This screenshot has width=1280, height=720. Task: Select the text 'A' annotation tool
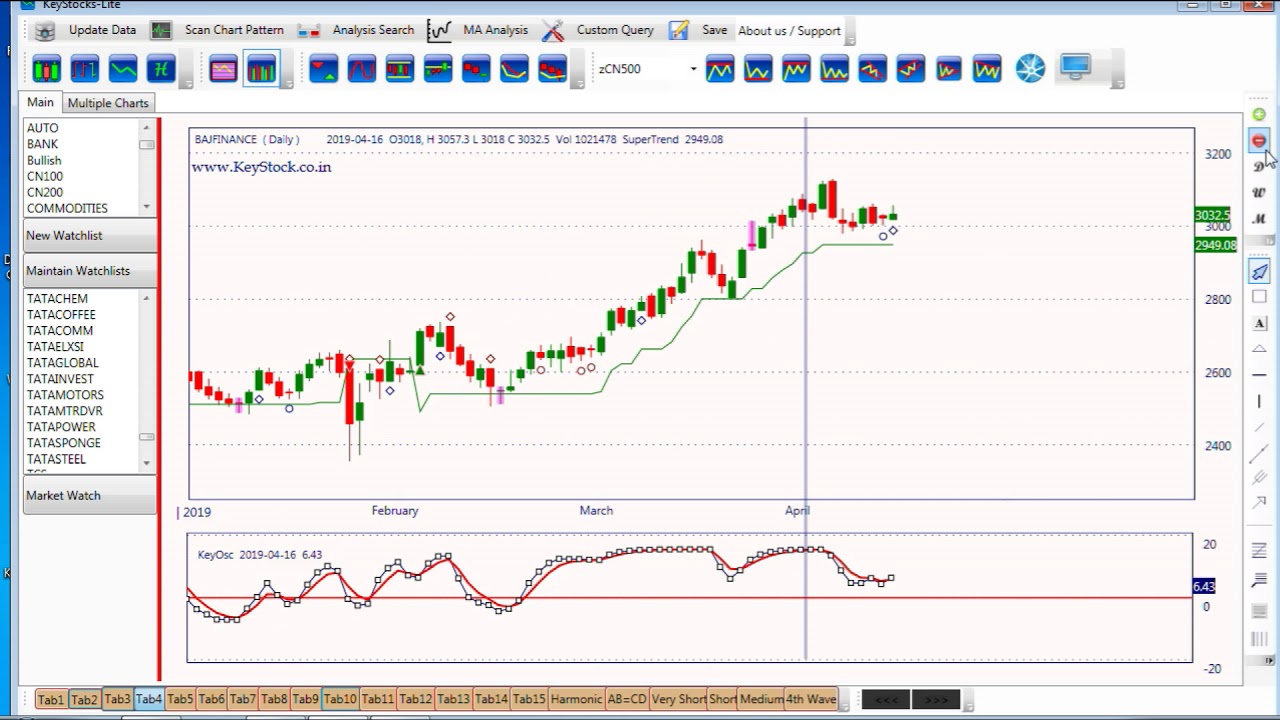1259,323
